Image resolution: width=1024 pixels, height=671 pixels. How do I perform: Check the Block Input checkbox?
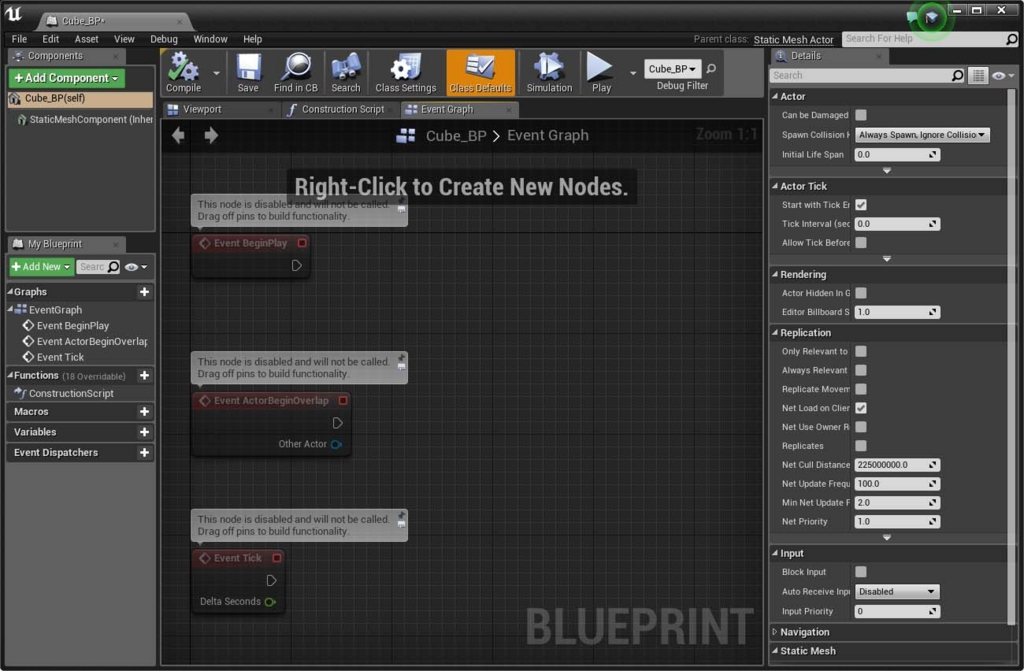(x=861, y=572)
